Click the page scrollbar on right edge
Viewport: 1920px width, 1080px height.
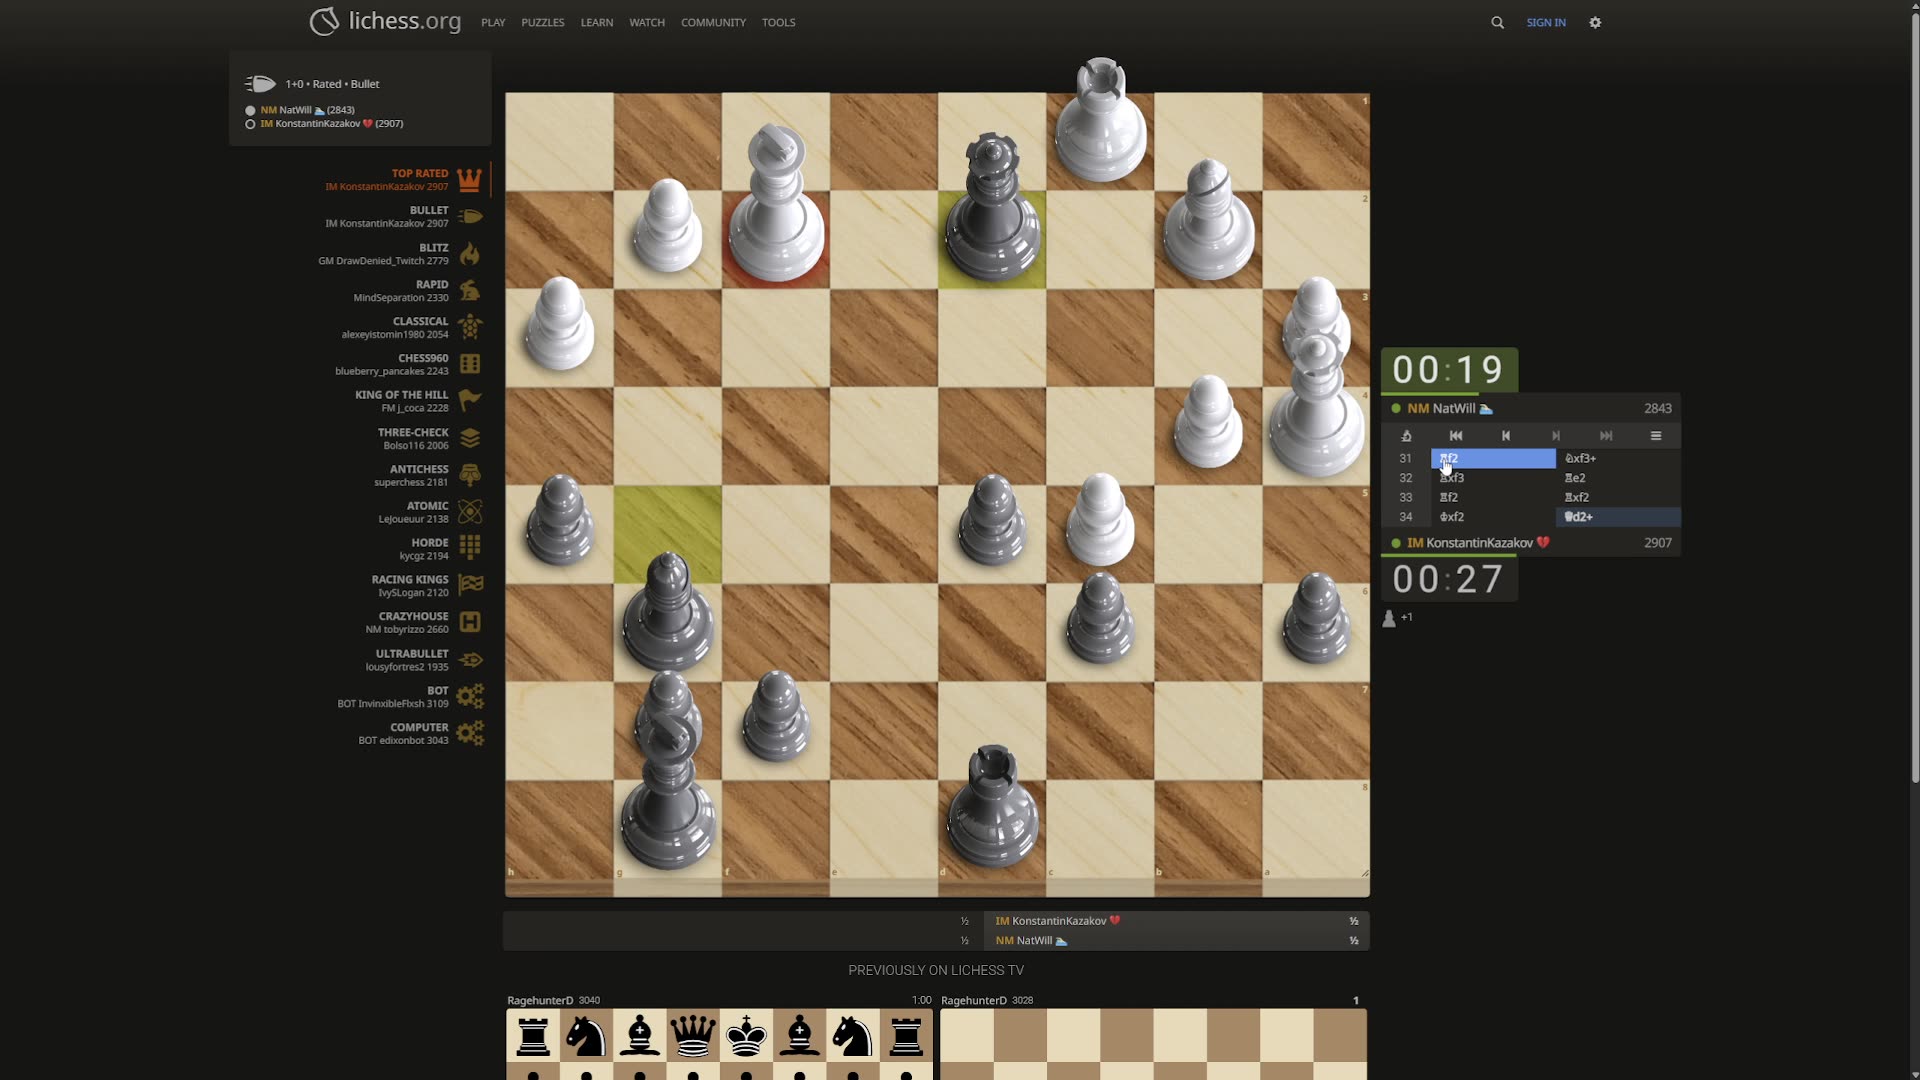(x=1914, y=400)
